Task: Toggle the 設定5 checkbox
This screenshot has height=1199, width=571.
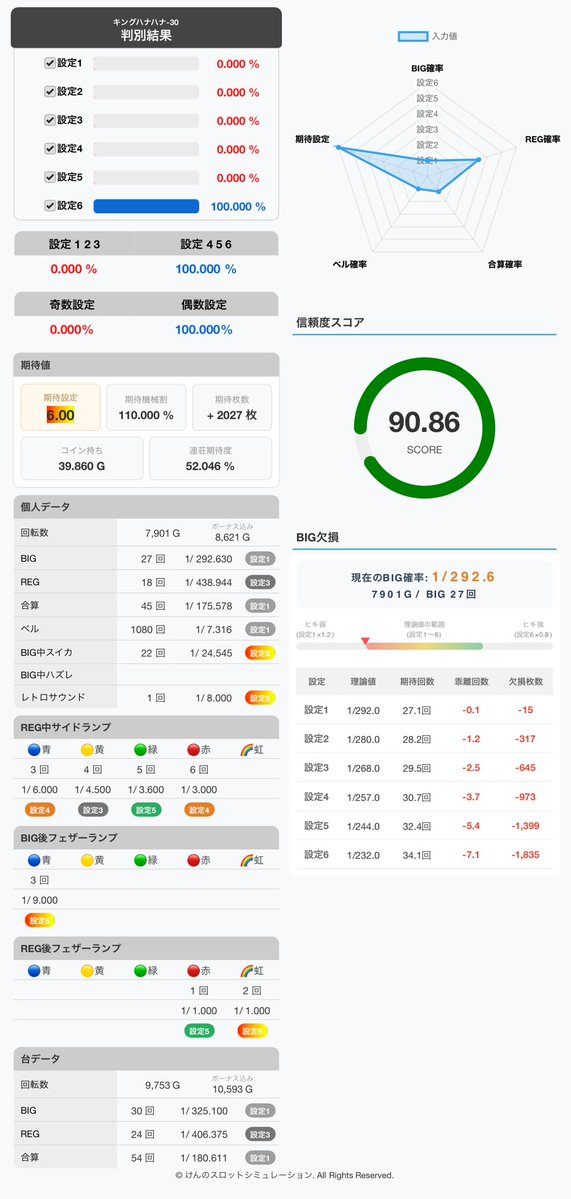Action: click(x=50, y=177)
